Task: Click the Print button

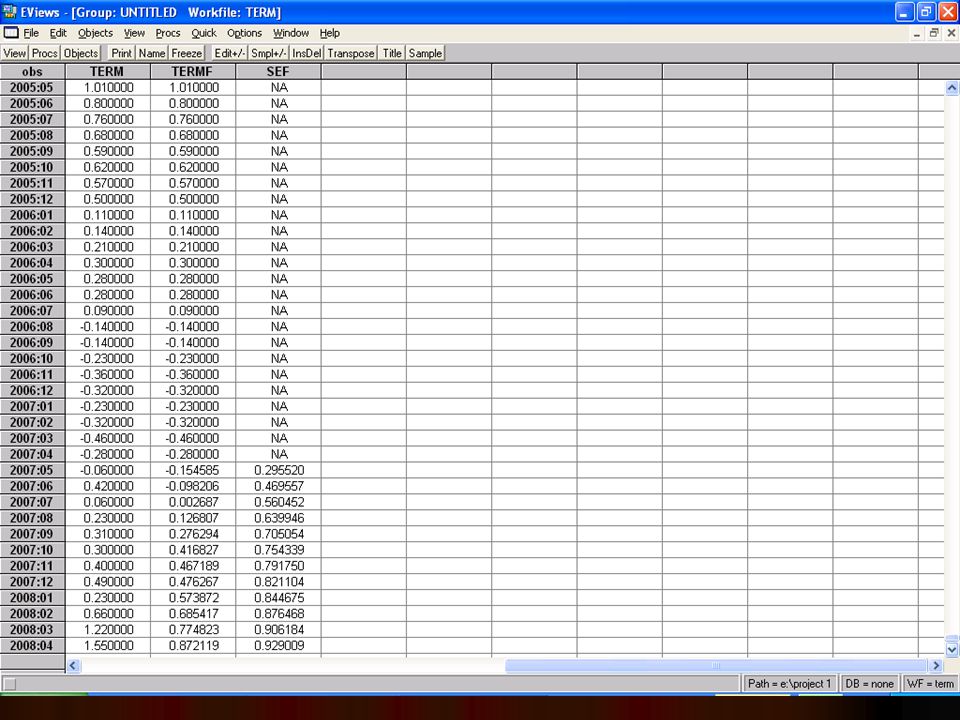Action: tap(122, 53)
